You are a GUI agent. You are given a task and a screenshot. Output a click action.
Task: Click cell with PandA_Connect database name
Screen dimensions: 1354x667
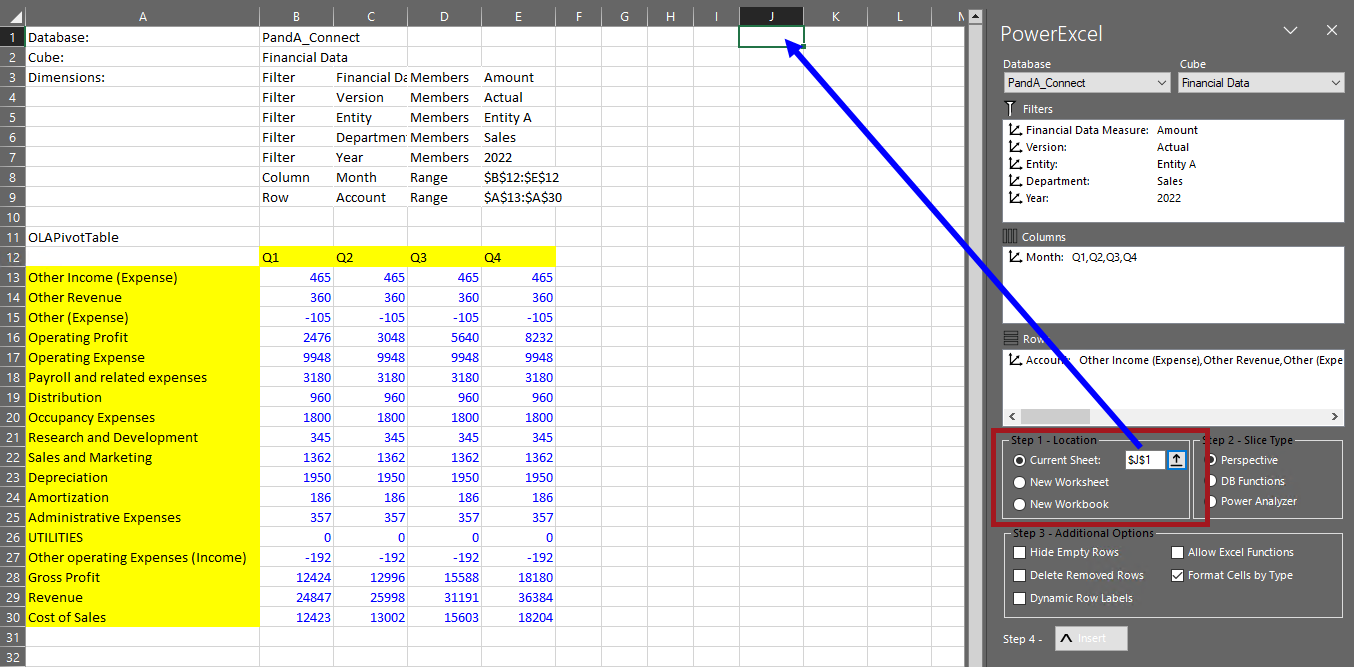296,37
